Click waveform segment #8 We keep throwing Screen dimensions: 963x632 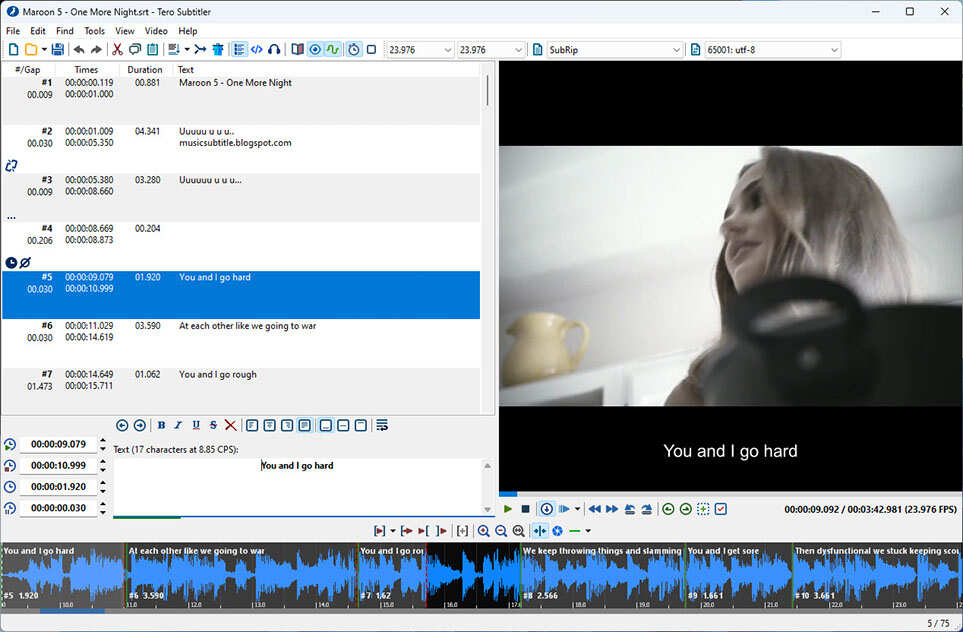click(x=602, y=575)
